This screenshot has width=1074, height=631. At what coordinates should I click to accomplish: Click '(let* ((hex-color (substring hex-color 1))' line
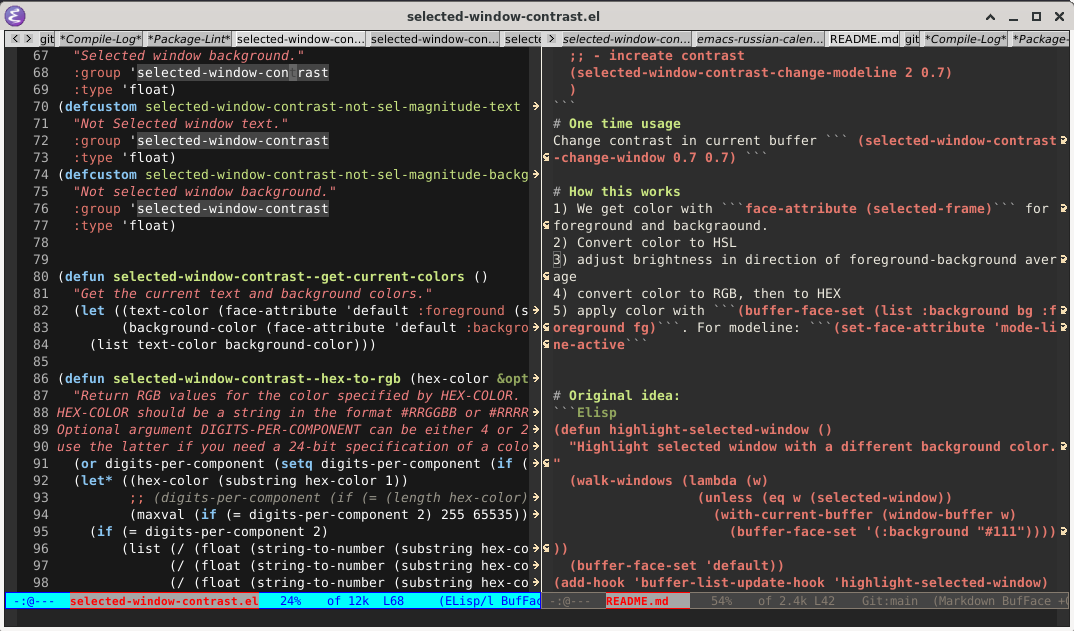point(240,480)
